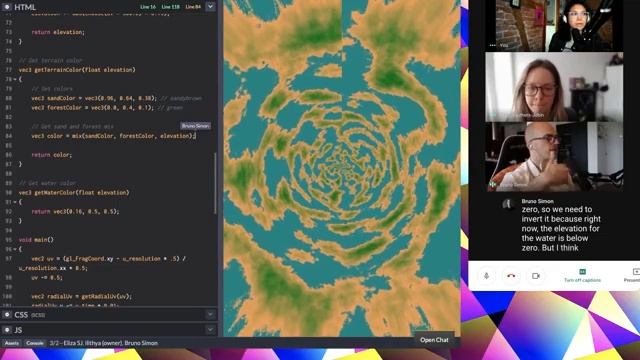Viewport: 640px width, 360px height.
Task: Open three-dots options on 'You' tile
Action: (493, 45)
